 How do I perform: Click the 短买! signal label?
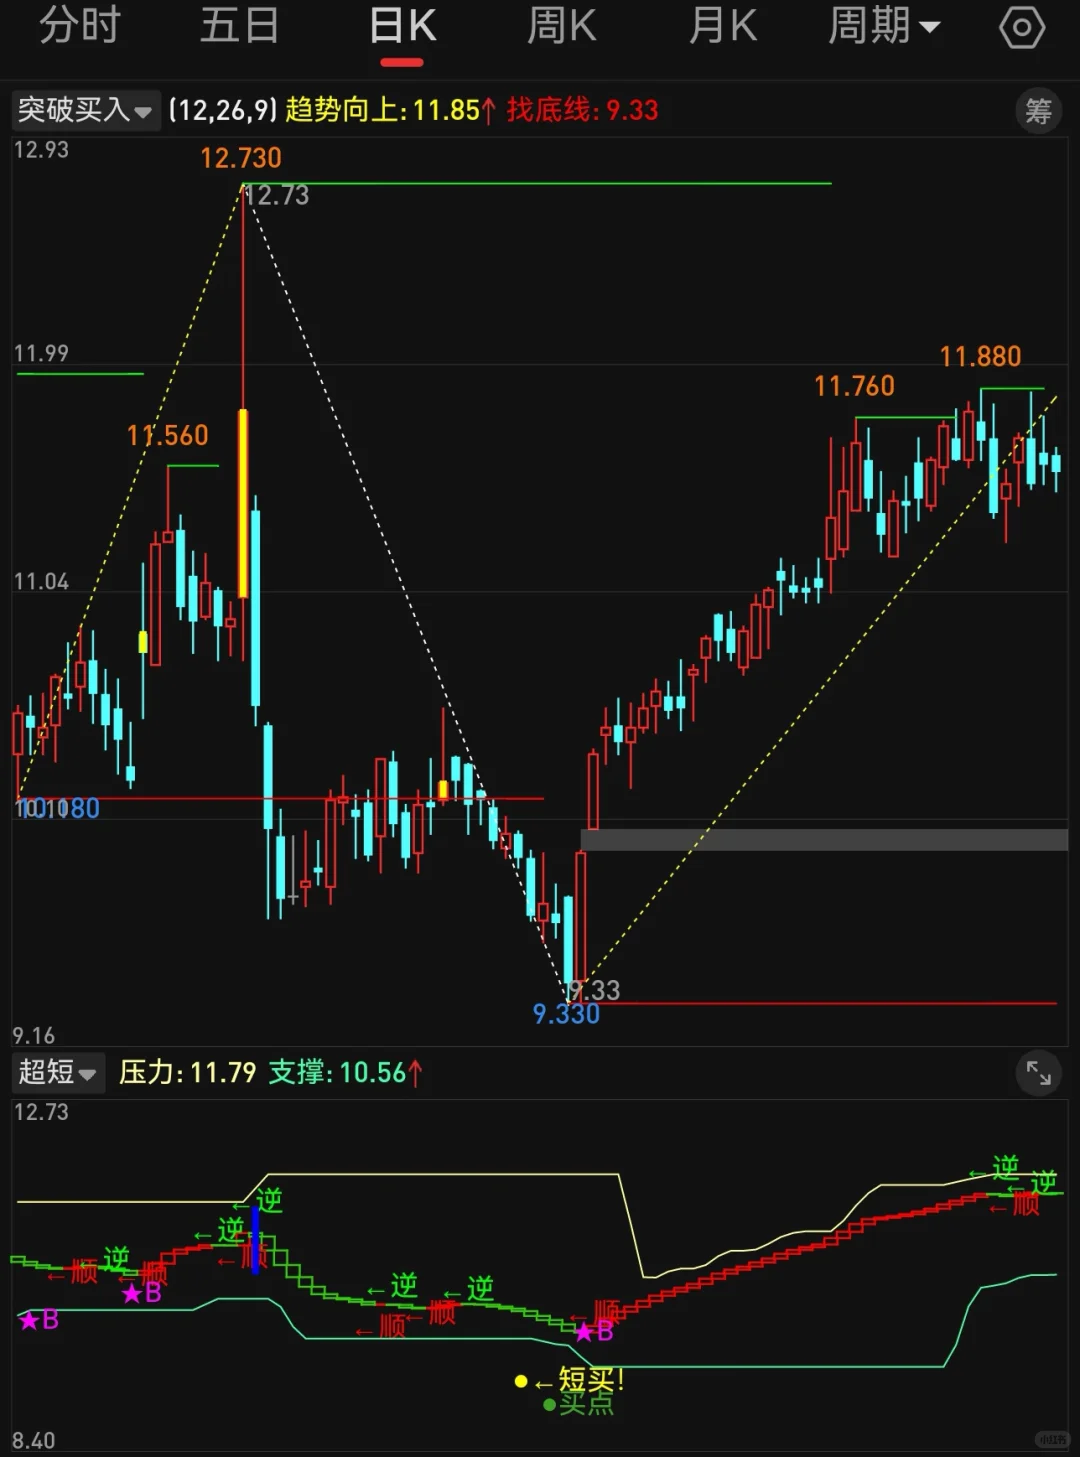tap(590, 1380)
